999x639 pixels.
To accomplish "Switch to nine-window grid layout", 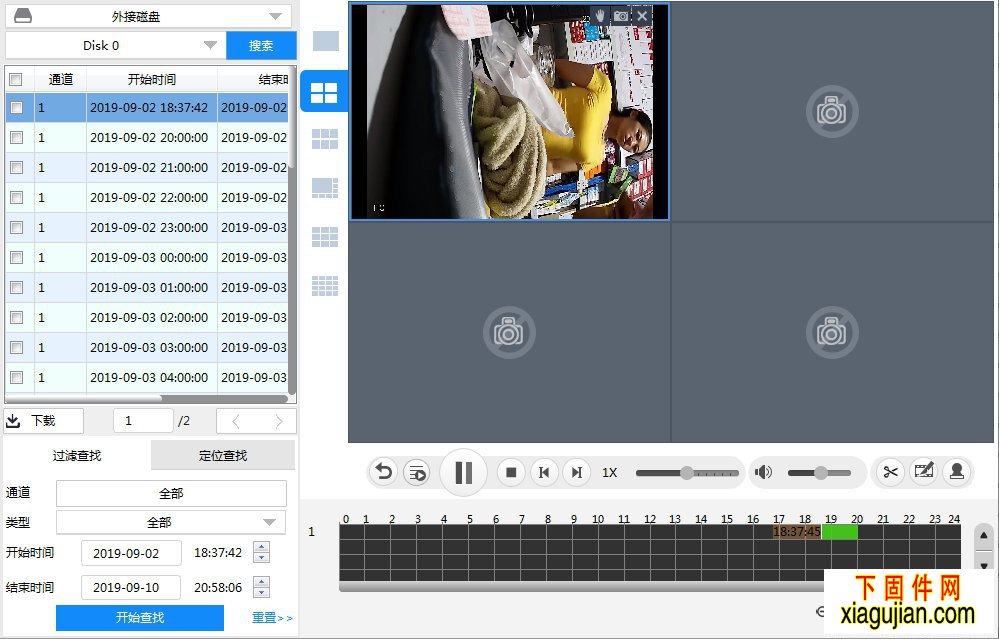I will 325,237.
